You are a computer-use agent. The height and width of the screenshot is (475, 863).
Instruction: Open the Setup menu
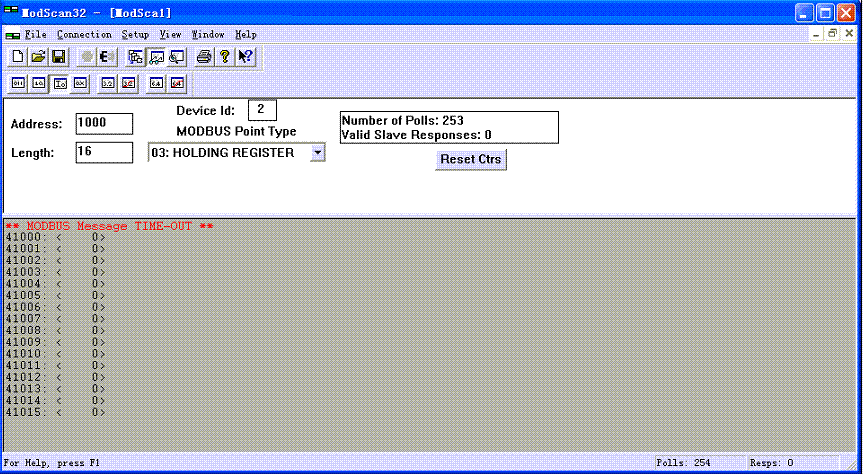coord(135,34)
